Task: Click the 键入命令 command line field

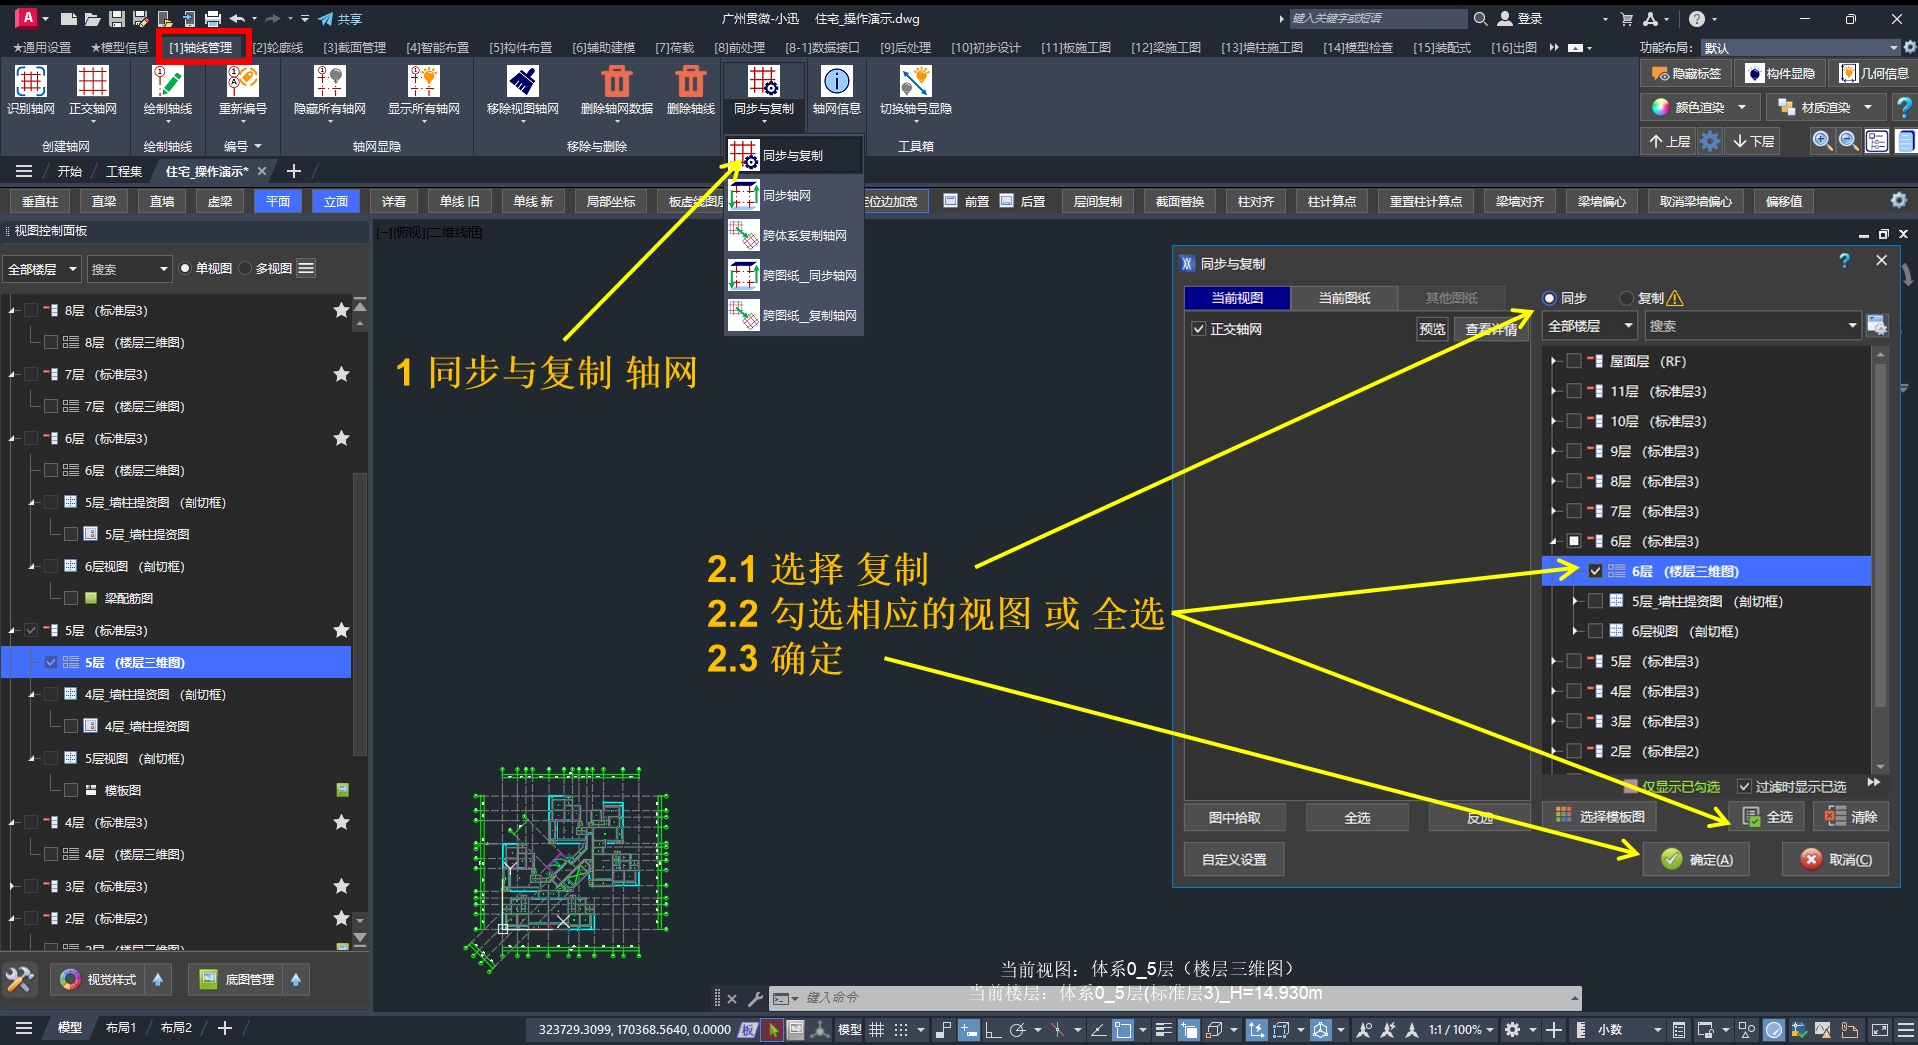Action: [1185, 998]
